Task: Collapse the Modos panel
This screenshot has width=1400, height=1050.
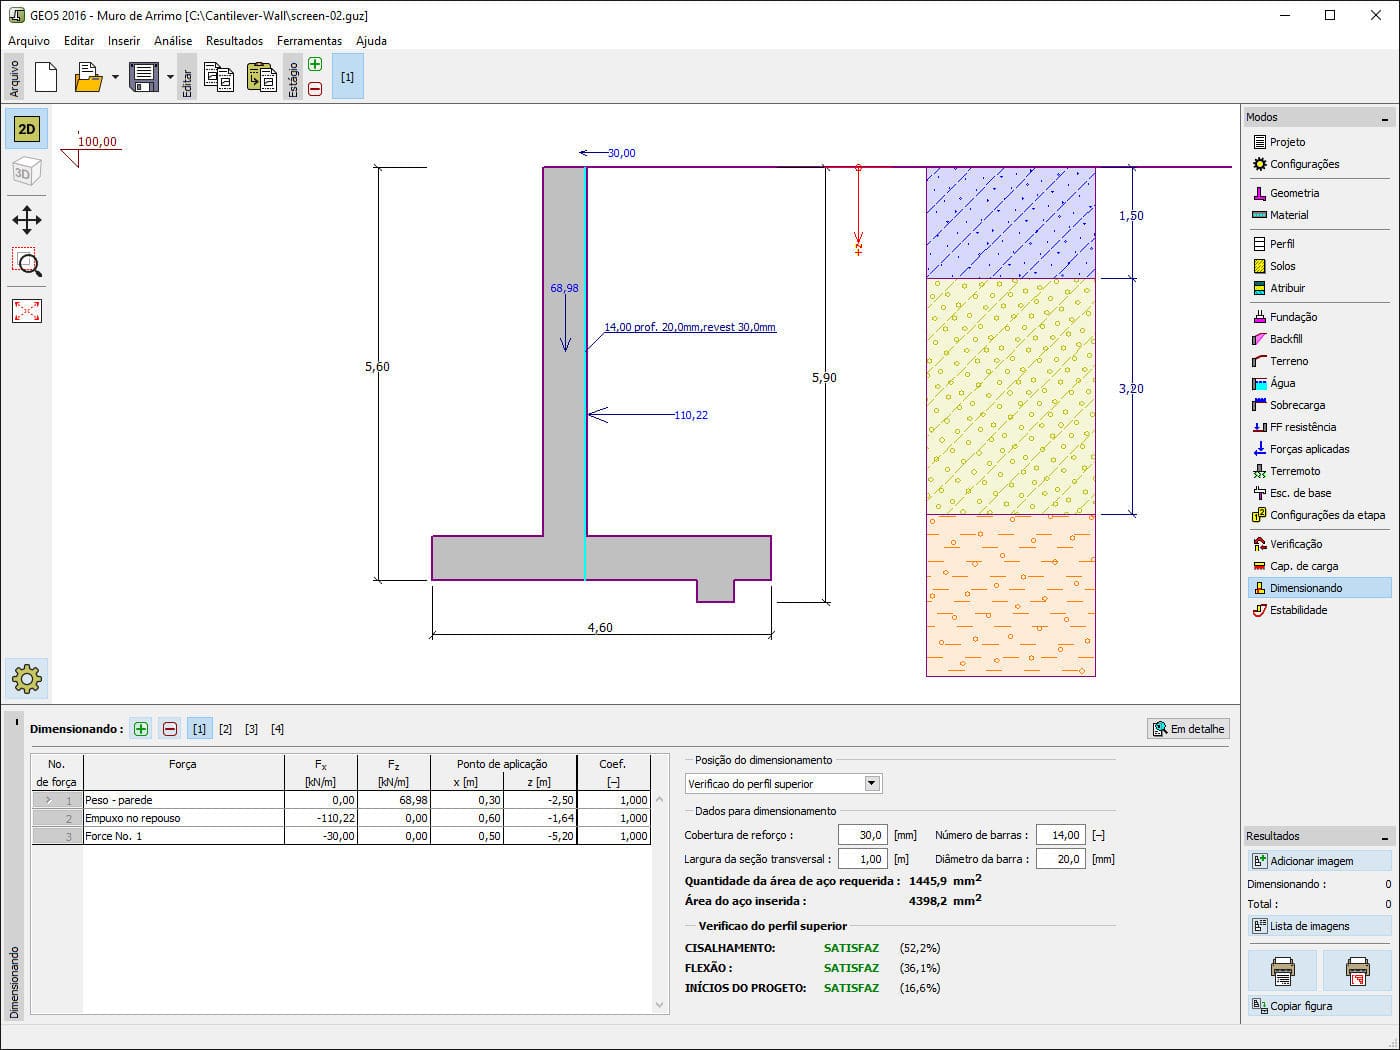Action: pyautogui.click(x=1385, y=118)
